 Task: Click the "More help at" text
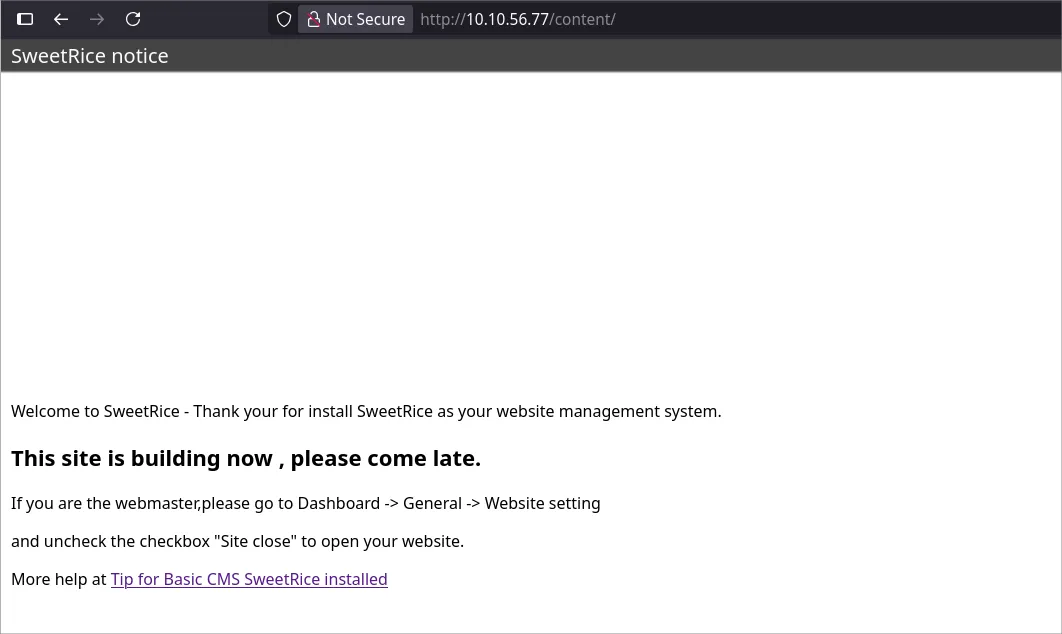click(x=58, y=579)
